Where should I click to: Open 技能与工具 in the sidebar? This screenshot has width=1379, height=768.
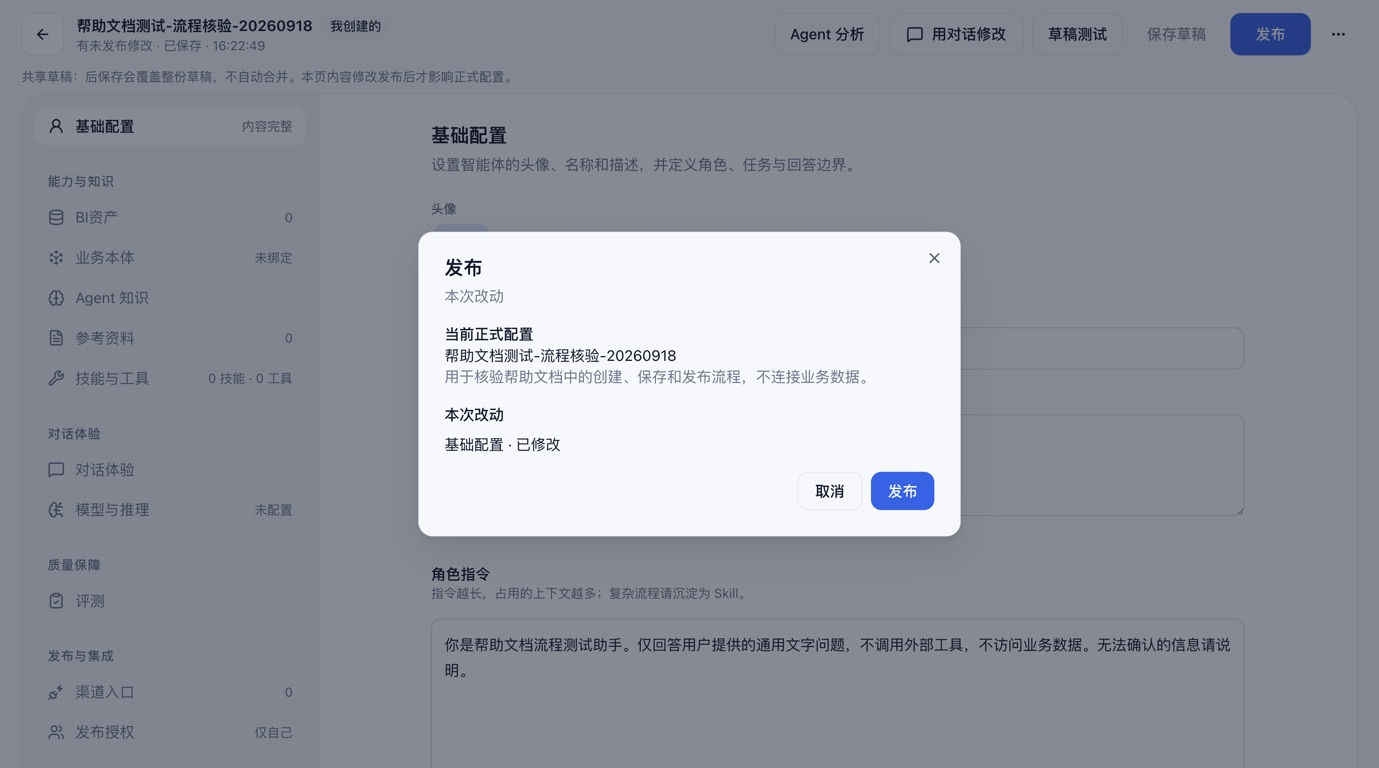coord(170,378)
